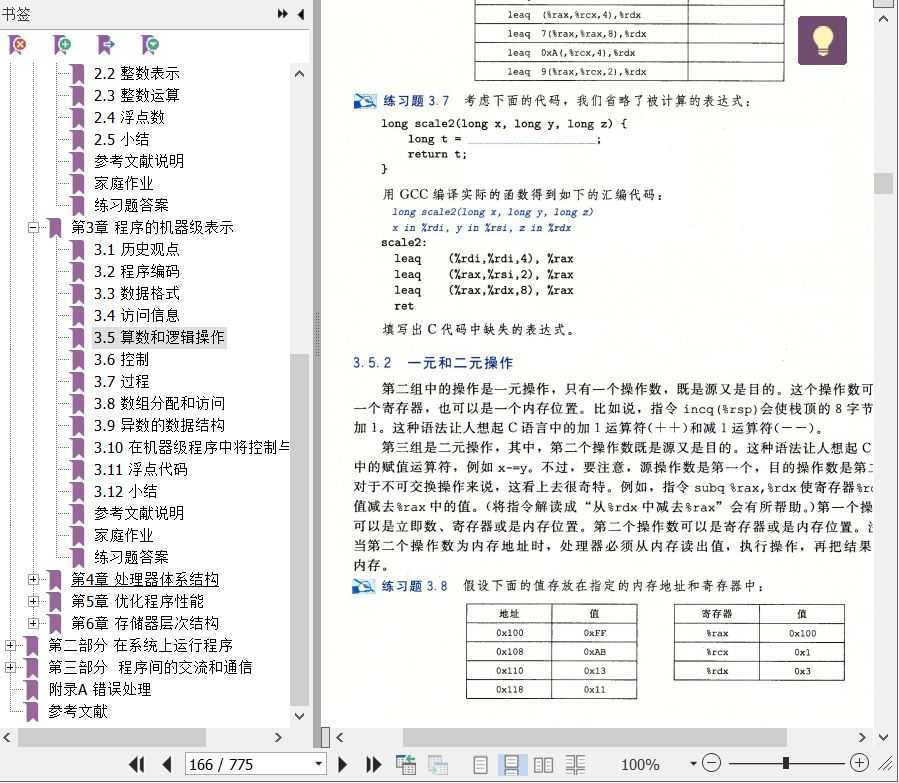Expand 第三部分 程序间的交流和通信 node
The image size is (899, 783).
(10, 667)
